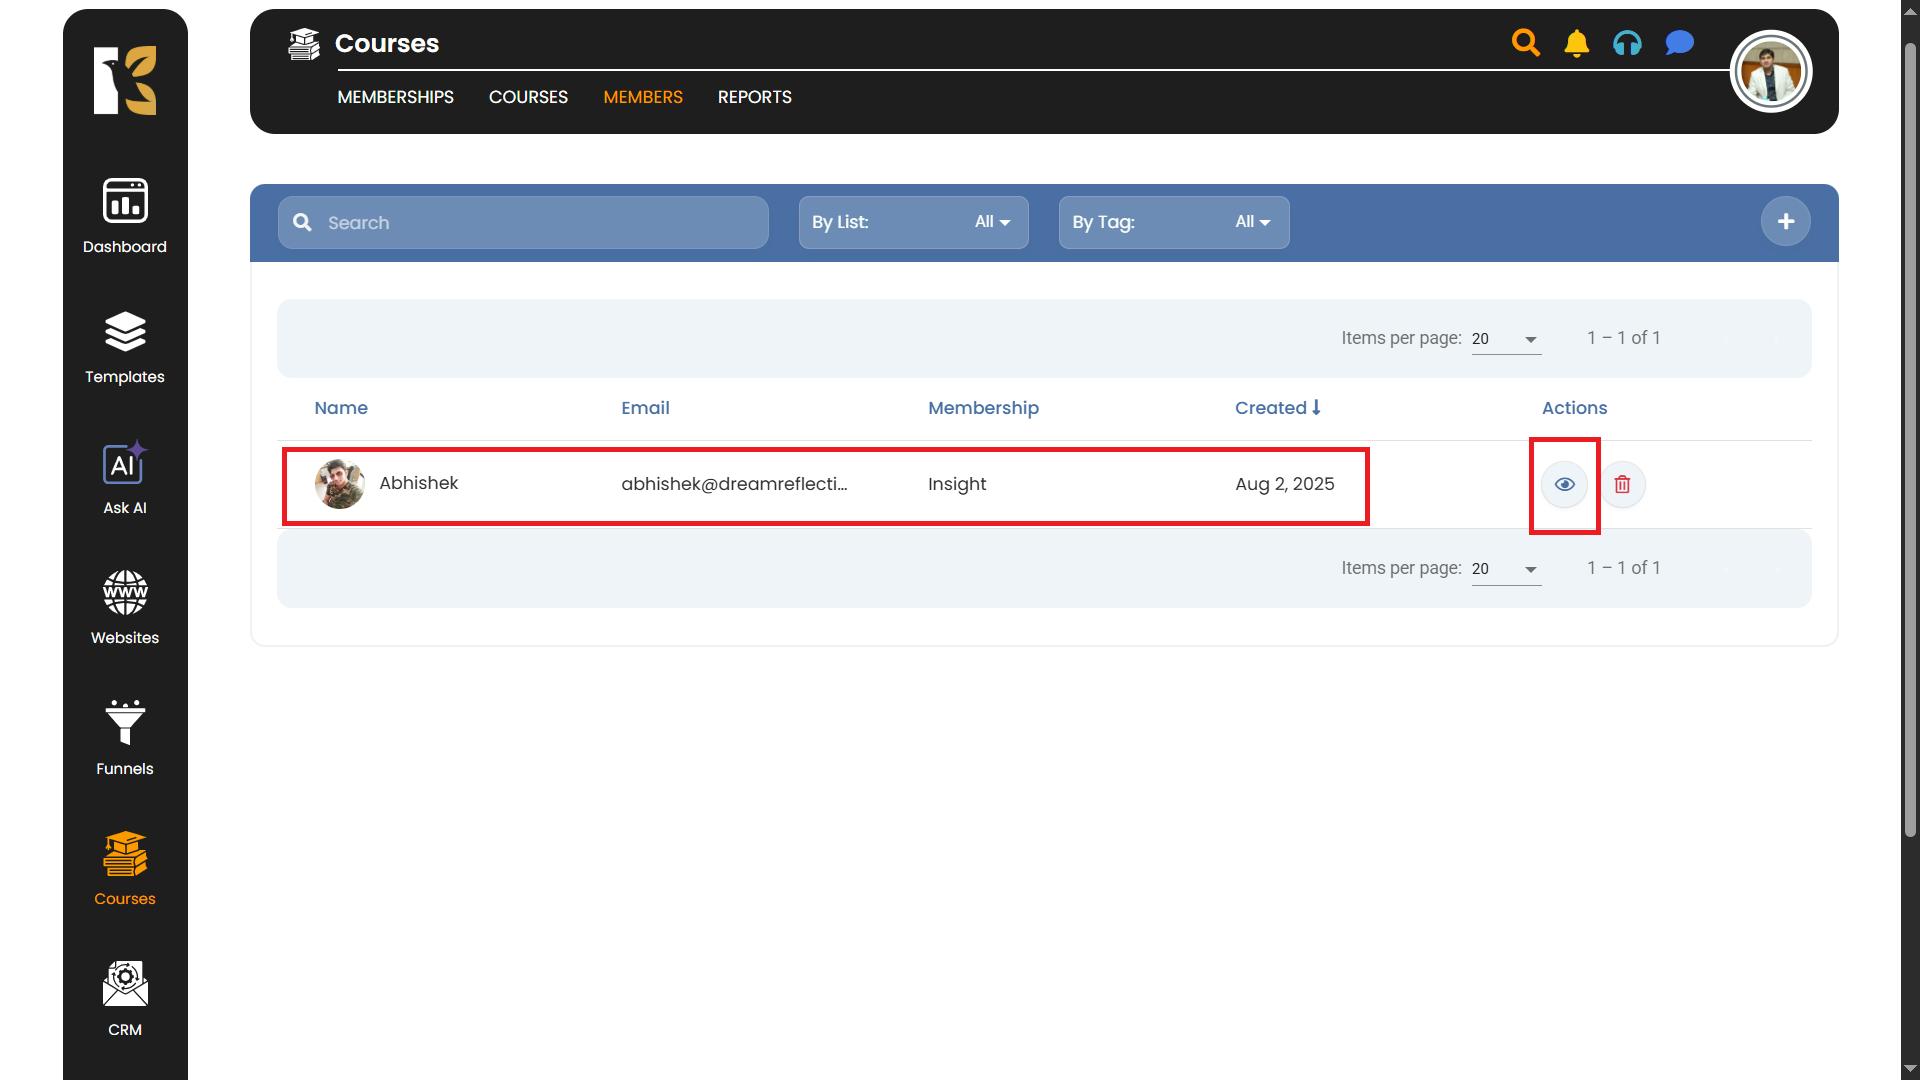Viewport: 1920px width, 1080px height.
Task: Click the member Search input field
Action: (x=540, y=222)
